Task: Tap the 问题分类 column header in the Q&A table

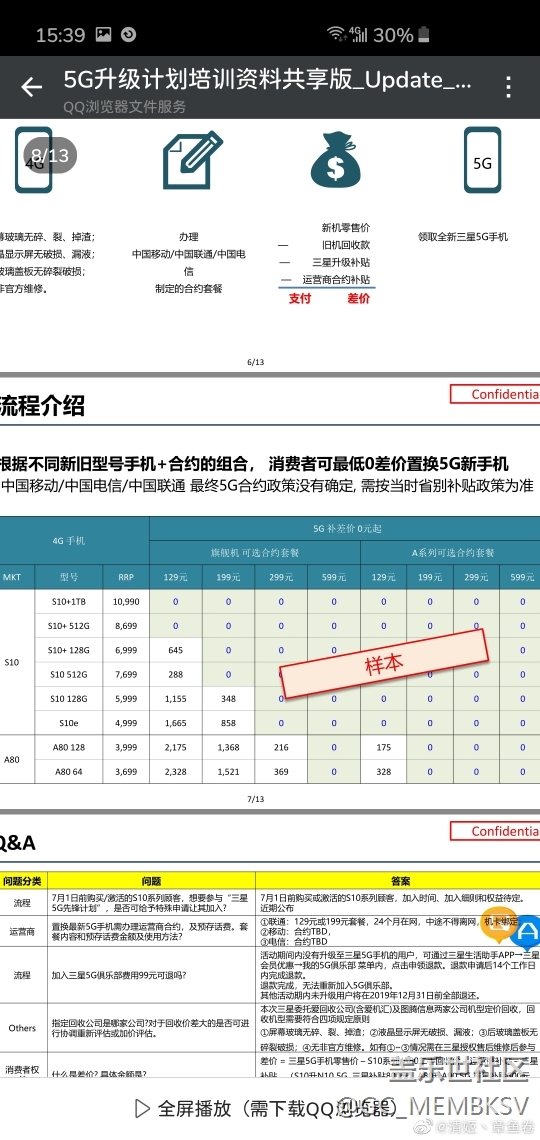Action: tap(23, 880)
